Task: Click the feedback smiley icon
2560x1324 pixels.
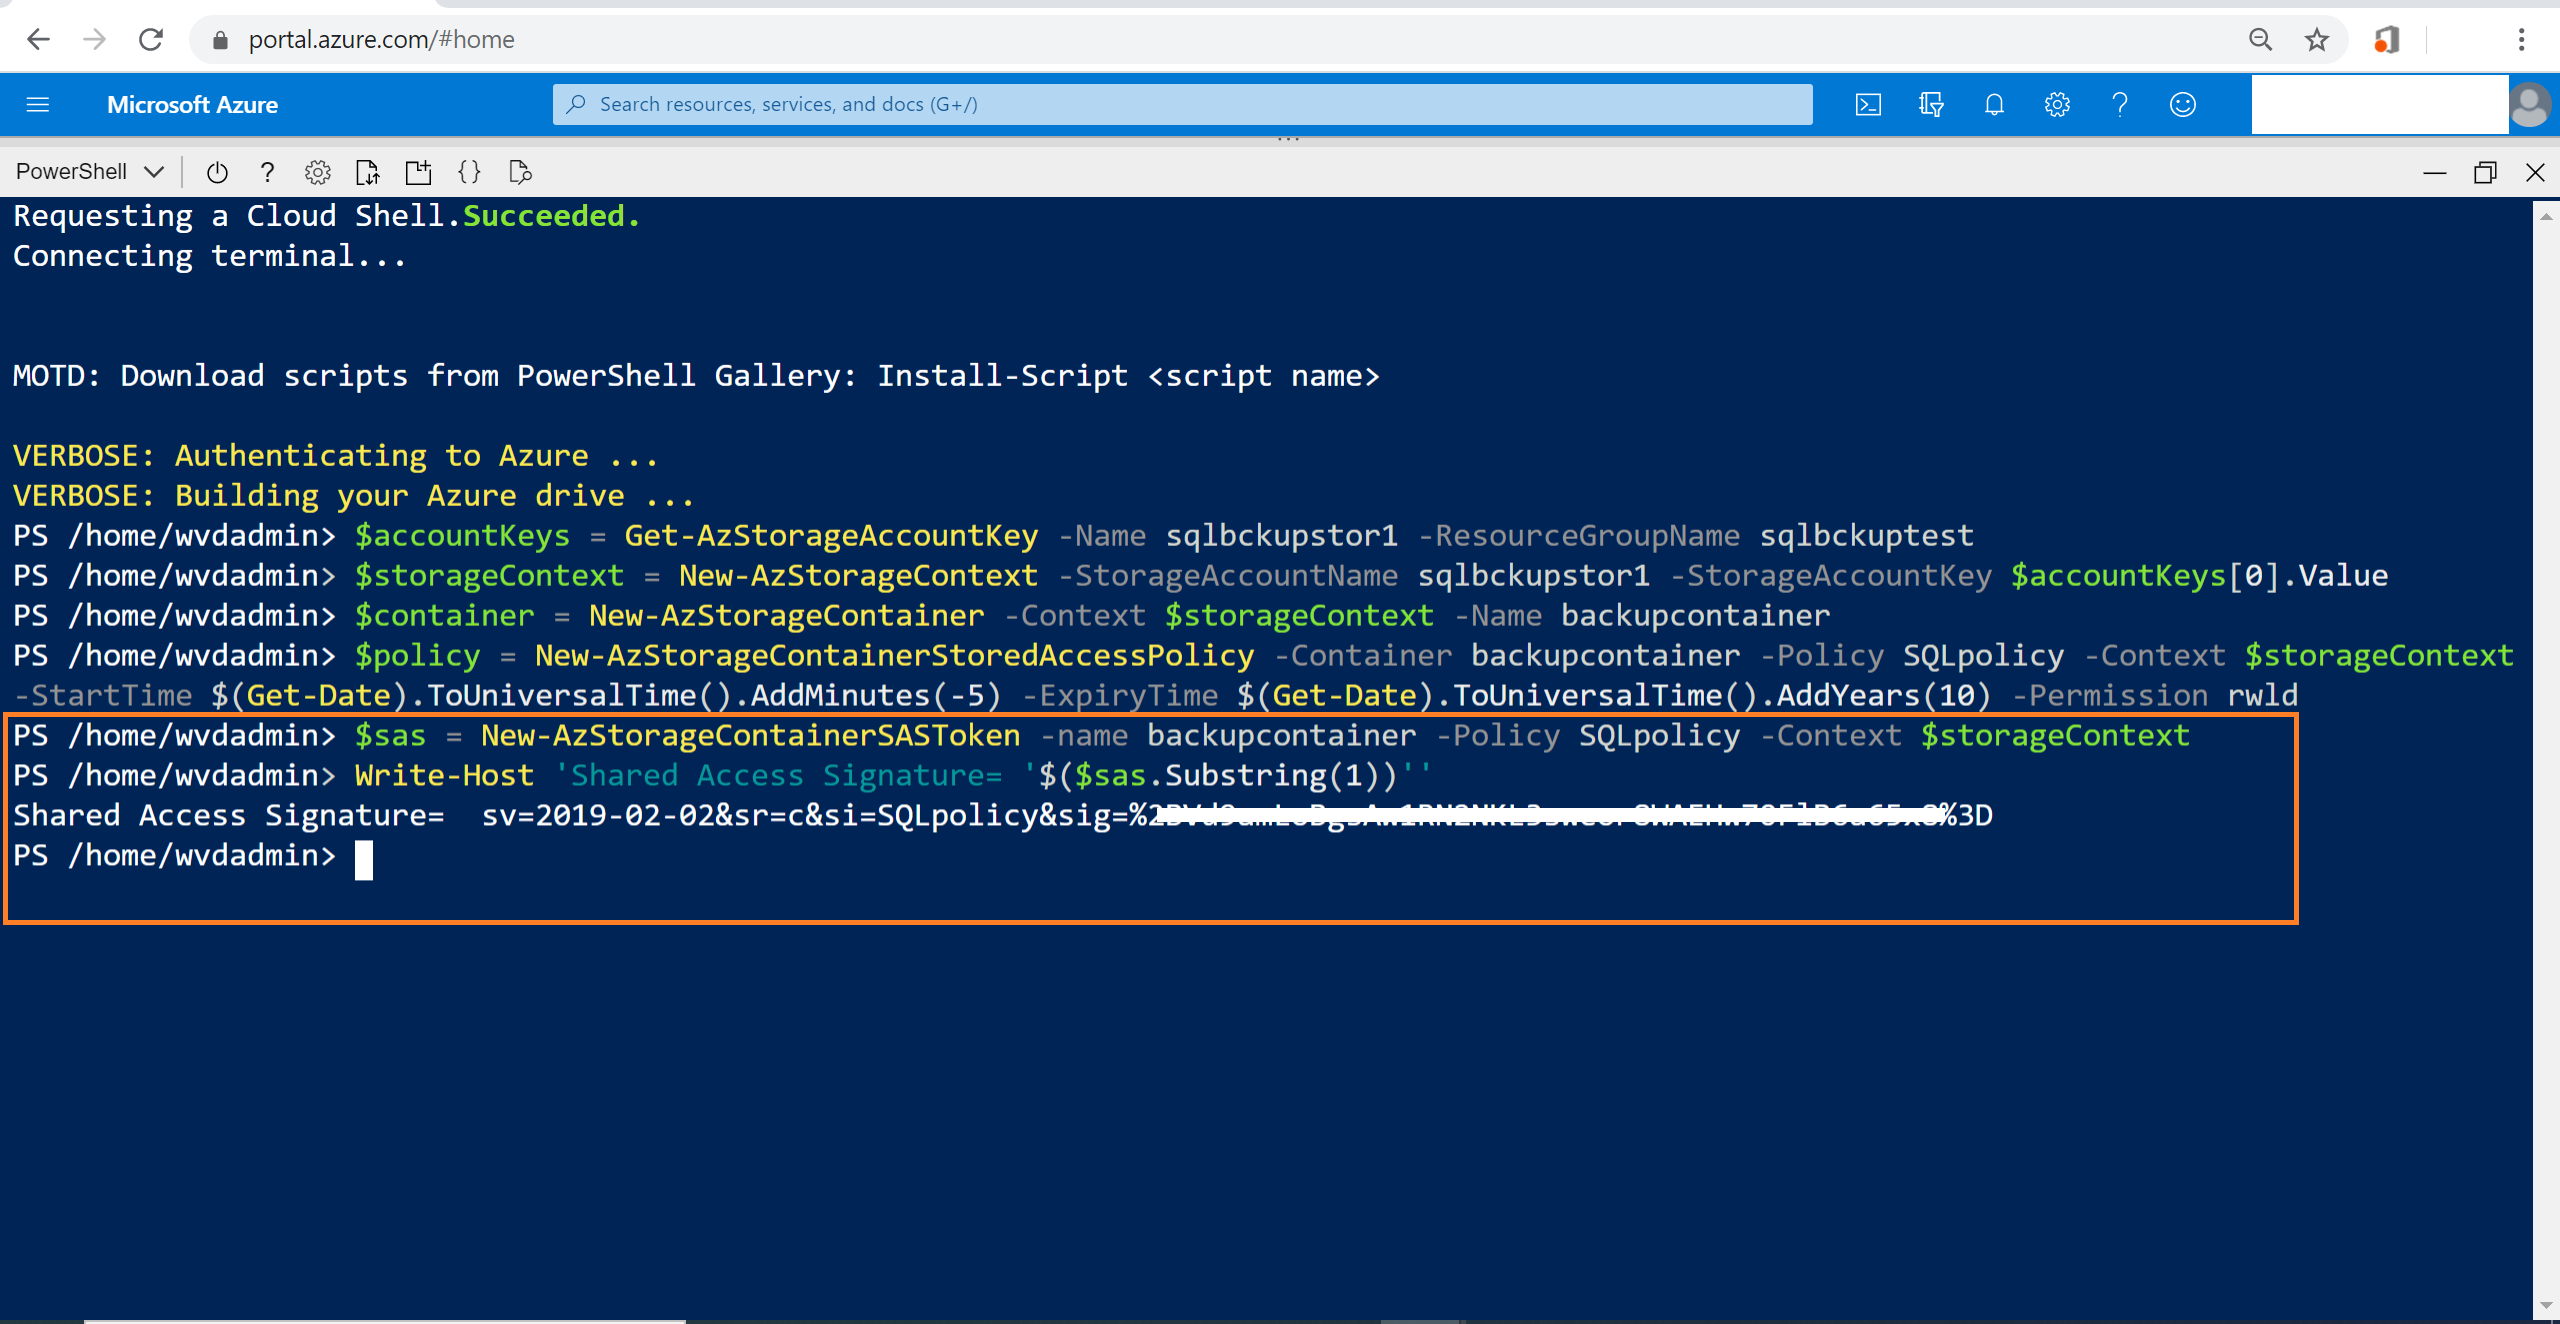Action: coord(2183,104)
